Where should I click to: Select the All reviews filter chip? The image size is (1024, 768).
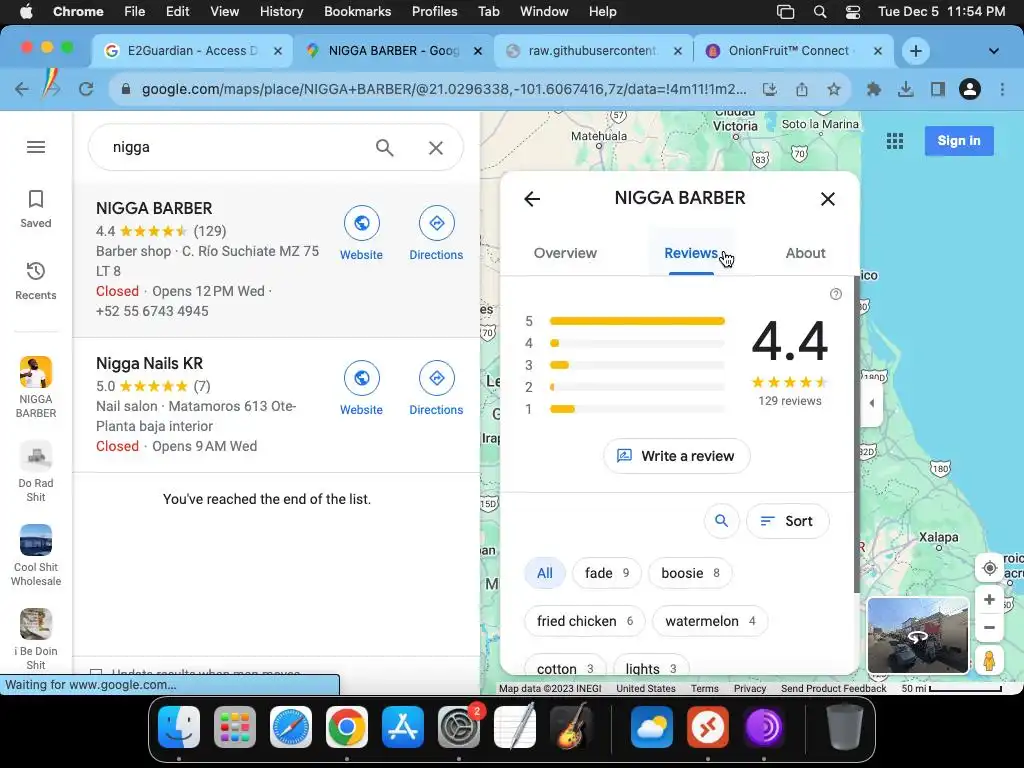coord(545,573)
